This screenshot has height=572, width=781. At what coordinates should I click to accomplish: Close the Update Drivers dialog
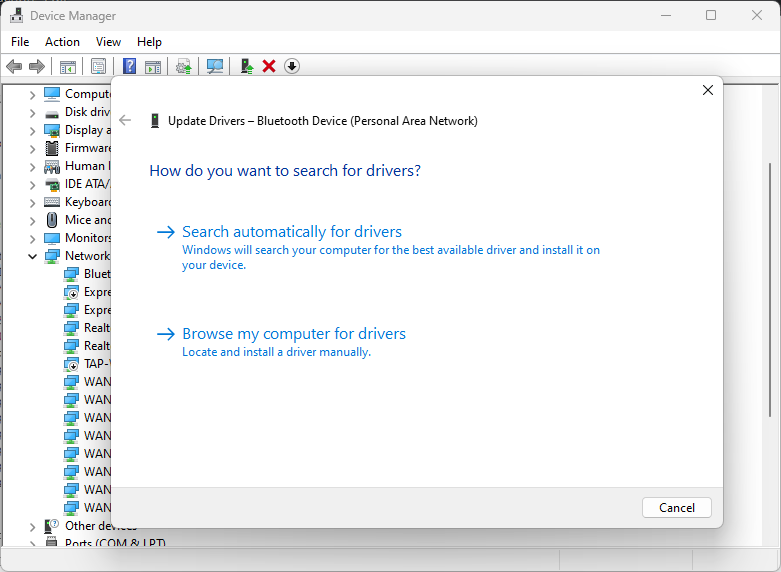pos(708,90)
